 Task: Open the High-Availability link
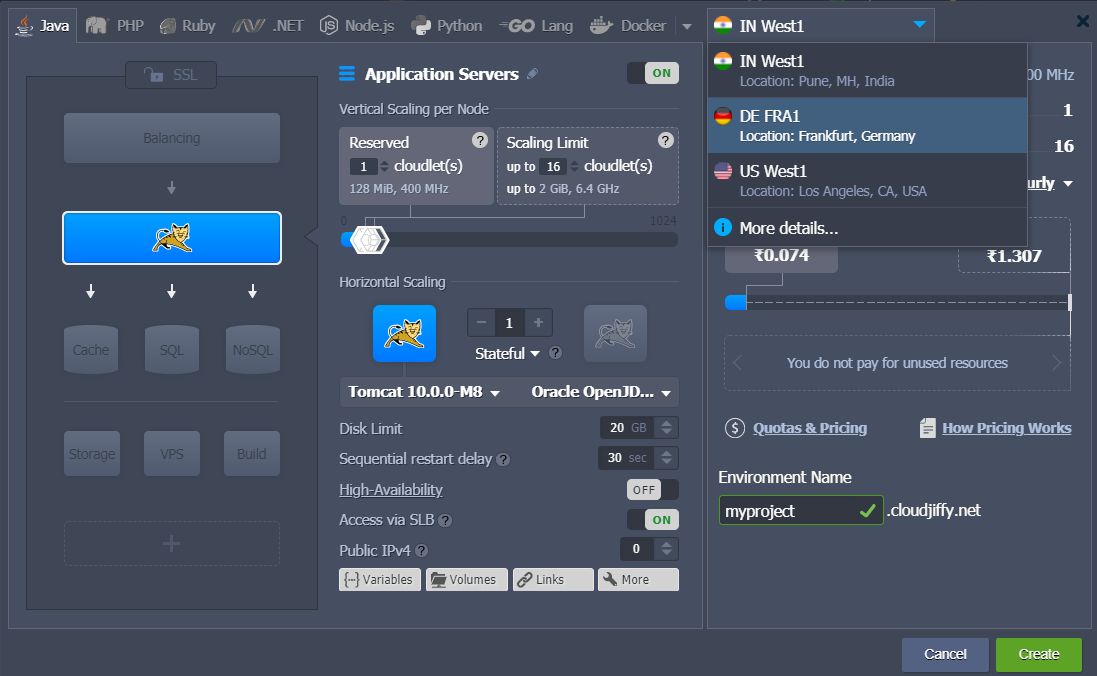391,490
